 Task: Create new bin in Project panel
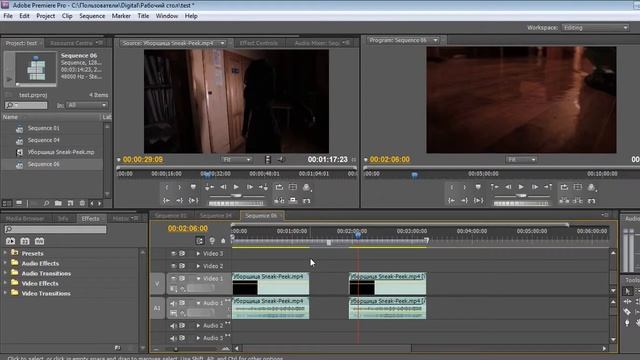(58, 203)
